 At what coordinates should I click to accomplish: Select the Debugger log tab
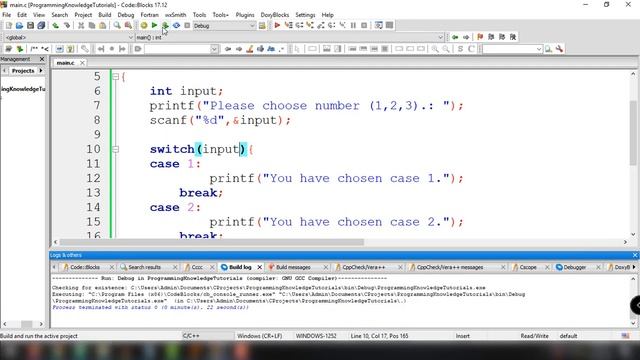click(x=575, y=267)
